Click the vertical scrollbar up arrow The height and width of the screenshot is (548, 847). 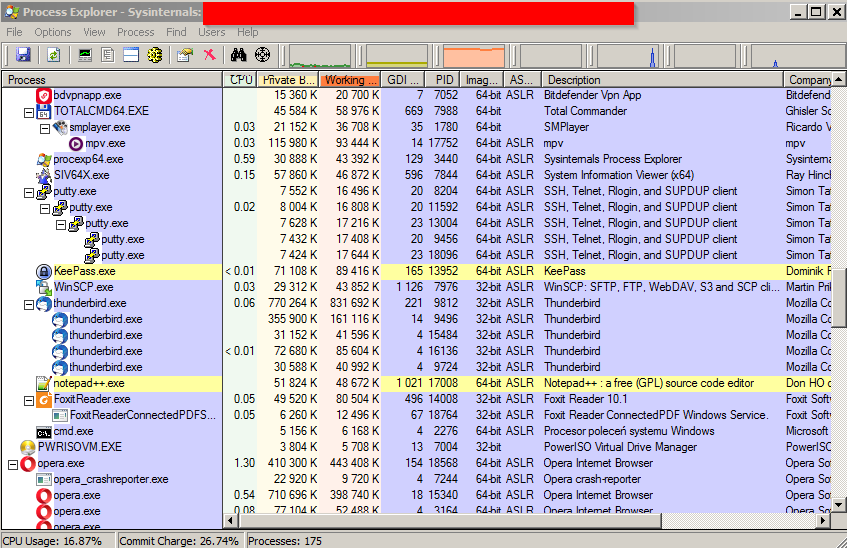[x=838, y=79]
